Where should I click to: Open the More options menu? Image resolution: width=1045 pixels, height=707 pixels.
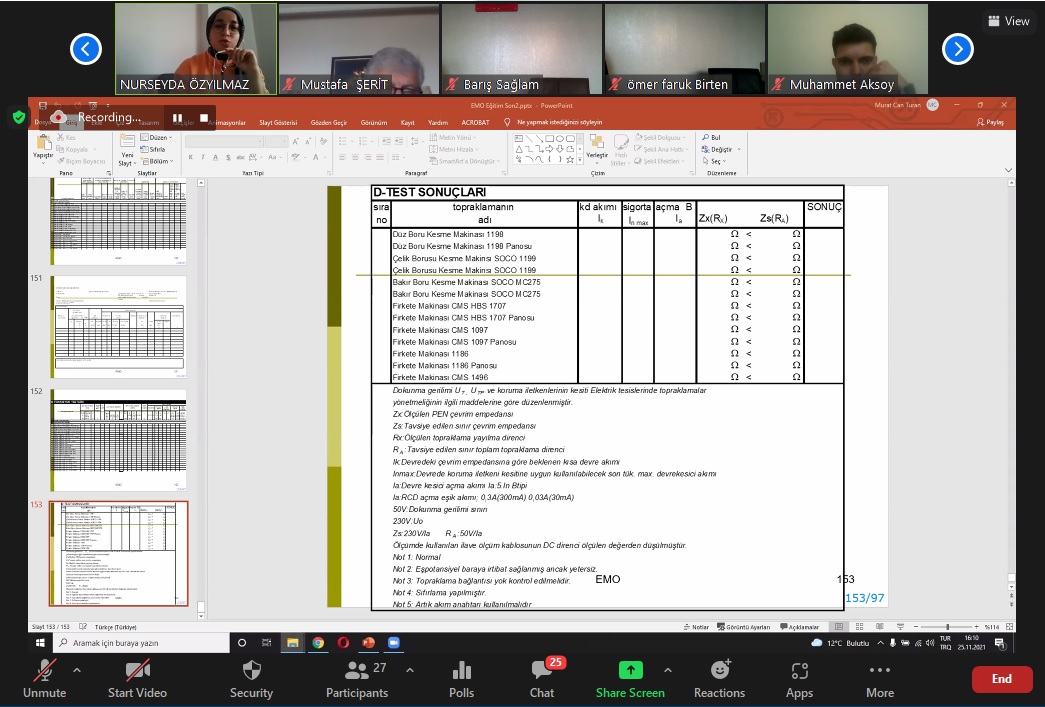pos(880,679)
